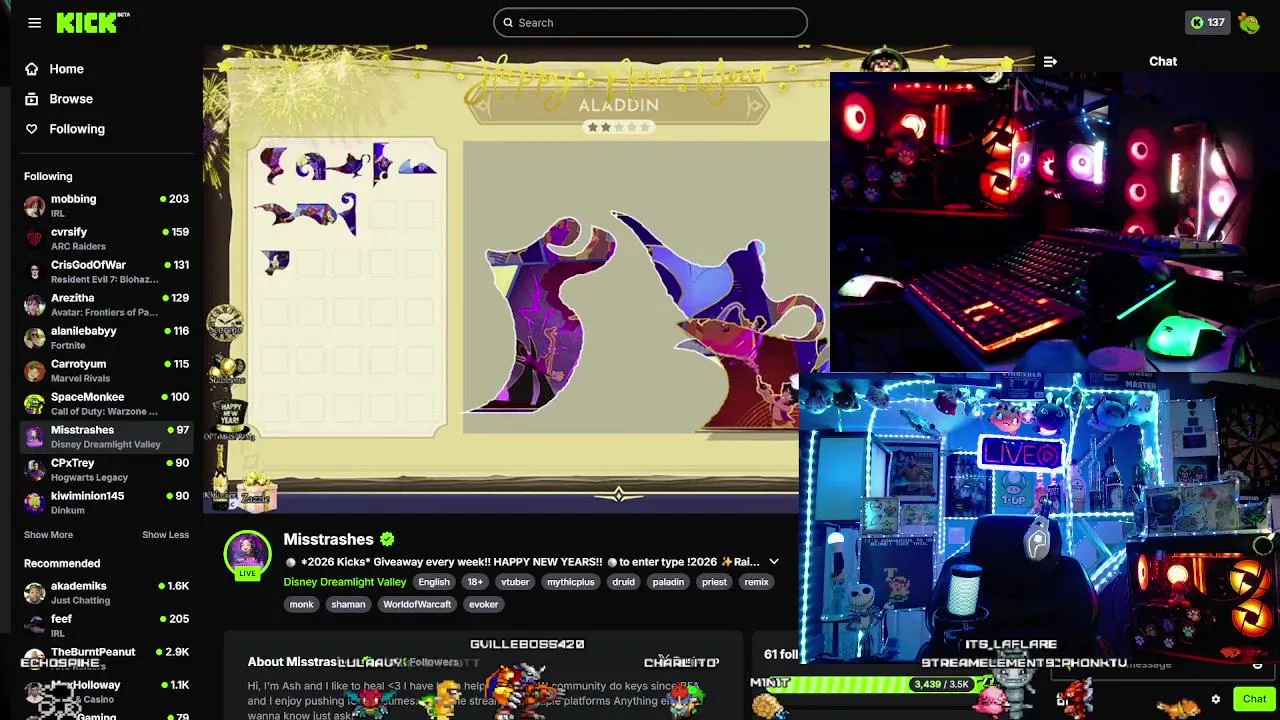Click SpaceMonkee's avatar in the sidebar

(x=35, y=404)
